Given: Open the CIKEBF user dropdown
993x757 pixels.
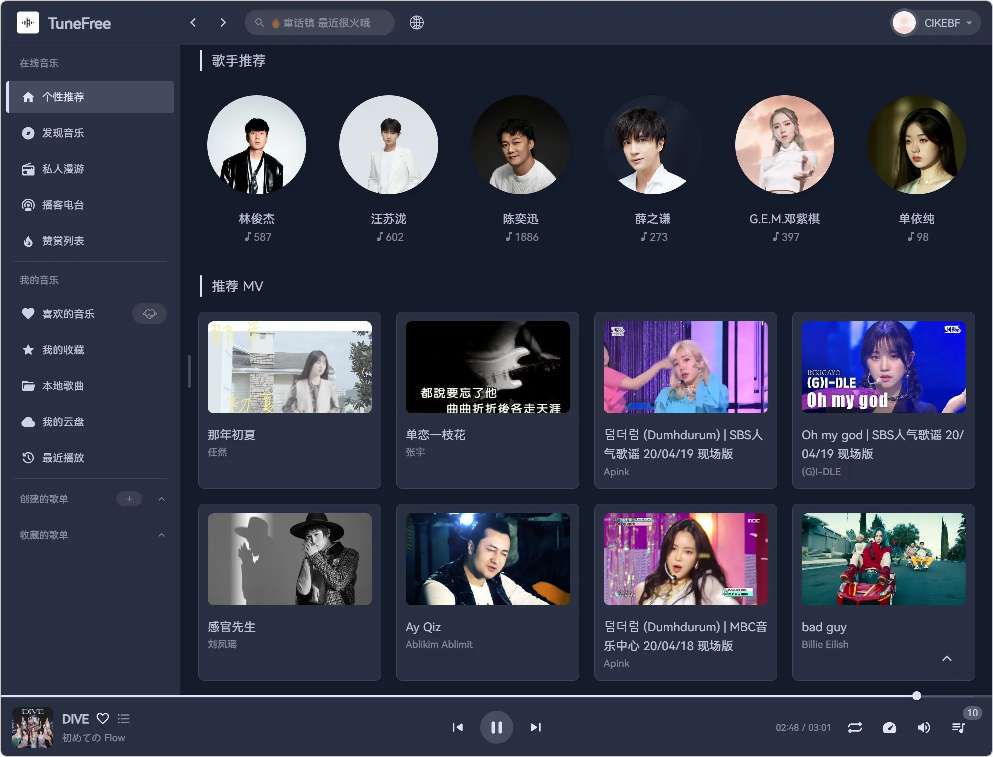Looking at the screenshot, I should [x=935, y=22].
